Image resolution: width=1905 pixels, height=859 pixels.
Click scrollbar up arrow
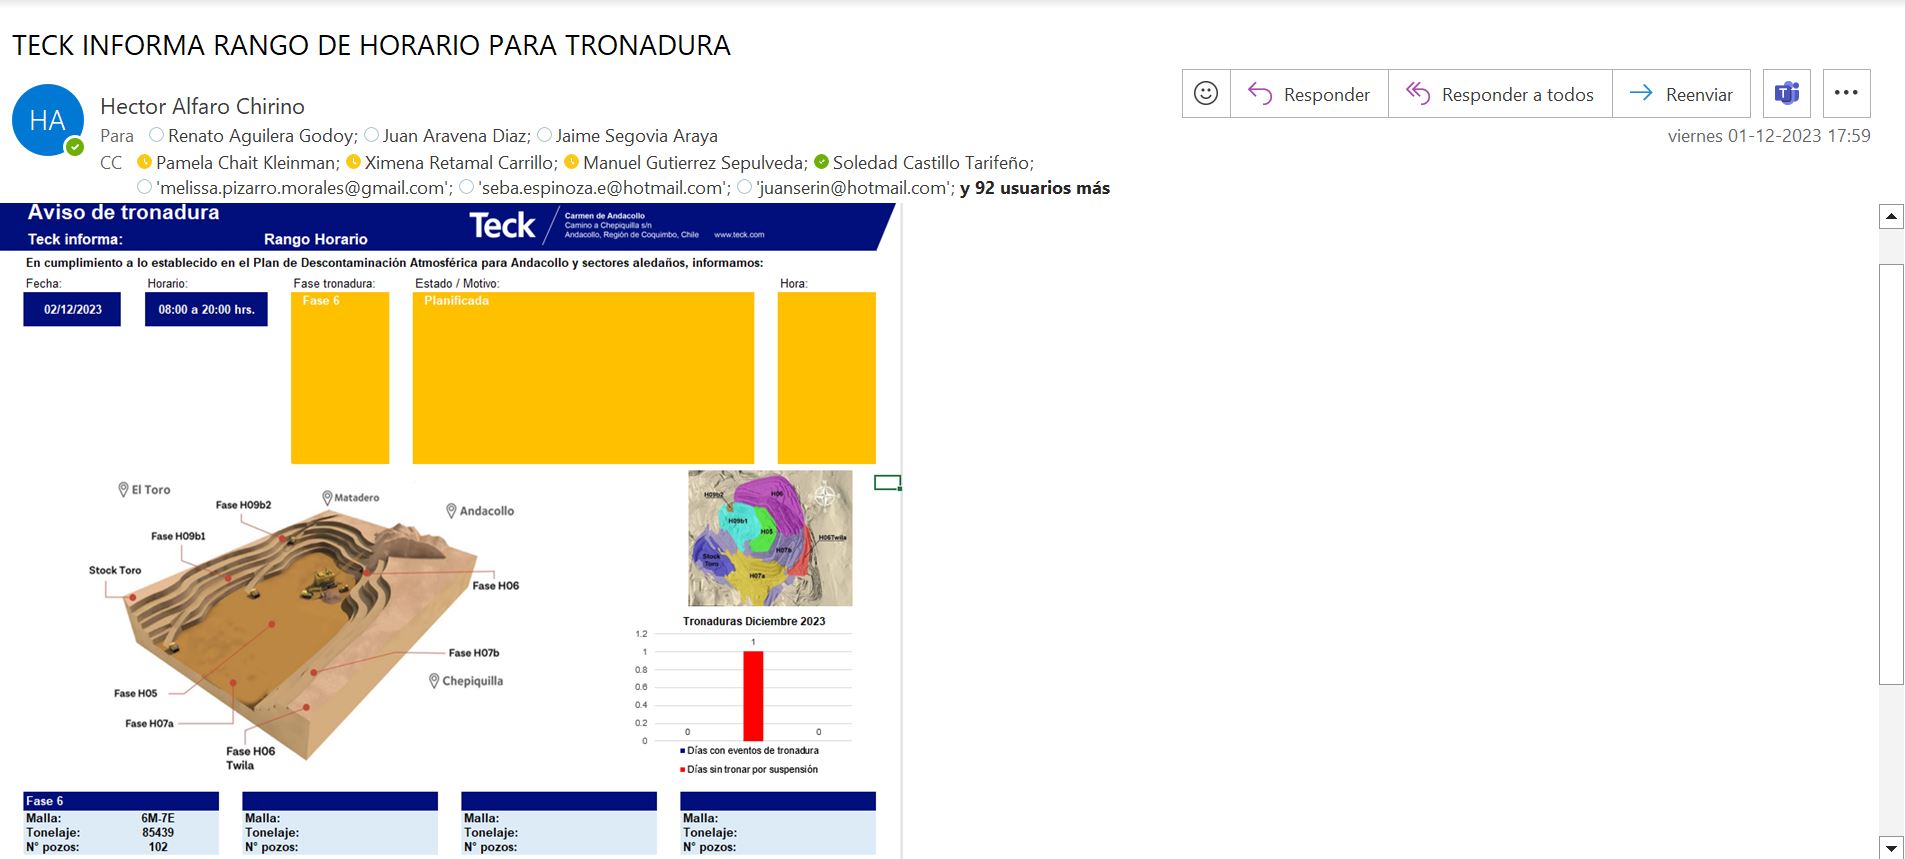[1891, 216]
